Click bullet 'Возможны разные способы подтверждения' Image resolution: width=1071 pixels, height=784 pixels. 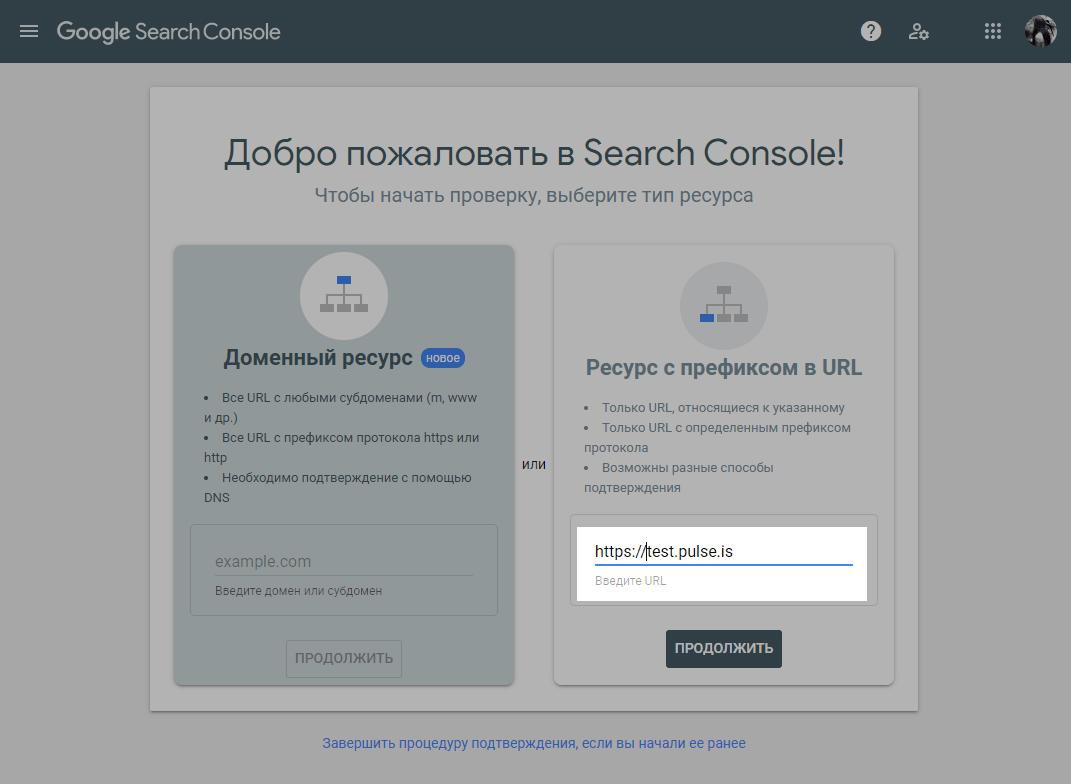click(x=679, y=478)
